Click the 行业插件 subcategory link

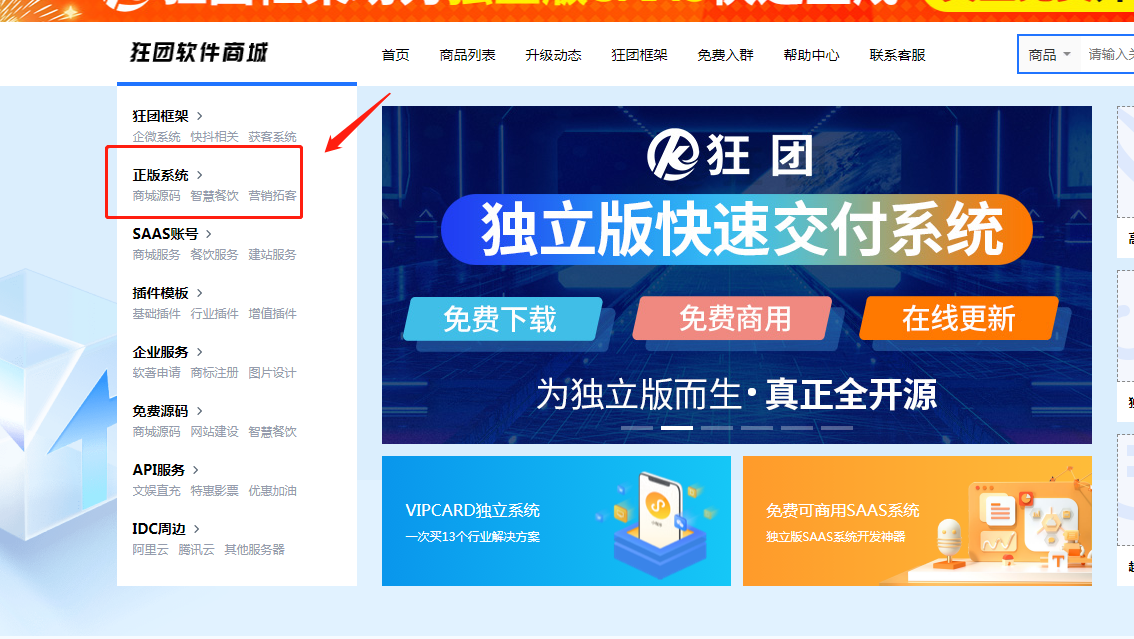(214, 314)
